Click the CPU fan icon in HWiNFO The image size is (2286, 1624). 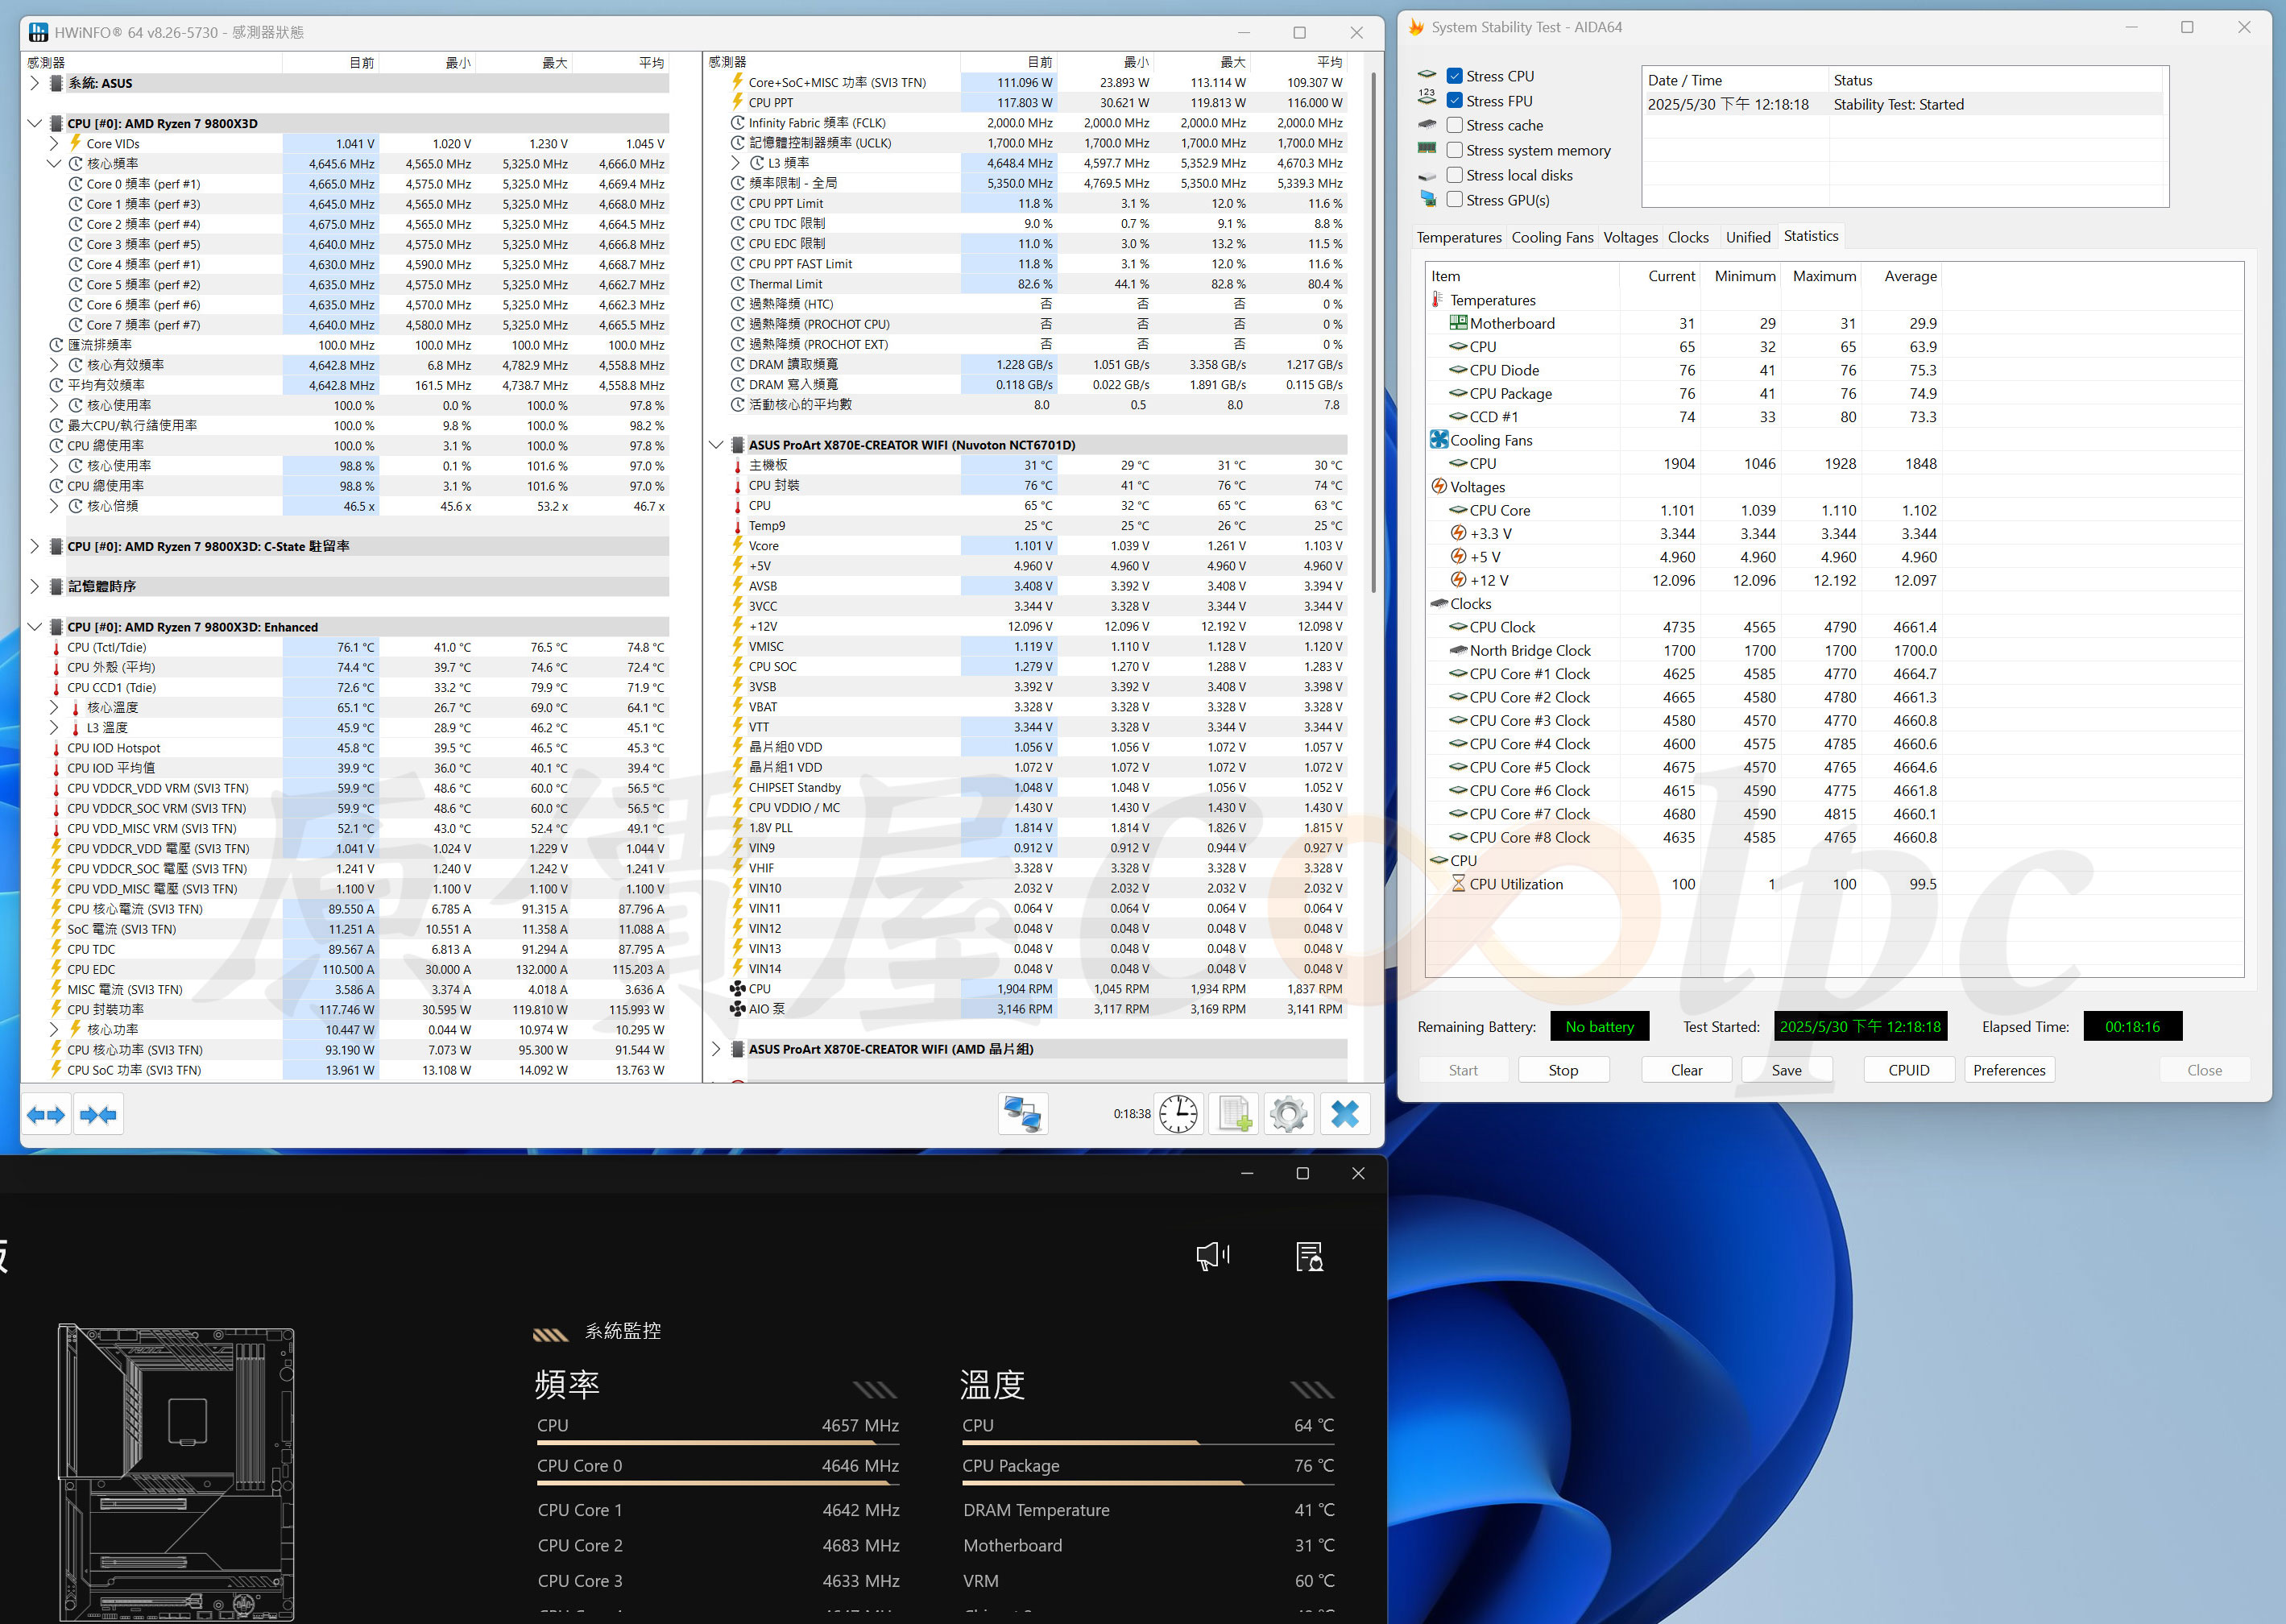point(737,989)
